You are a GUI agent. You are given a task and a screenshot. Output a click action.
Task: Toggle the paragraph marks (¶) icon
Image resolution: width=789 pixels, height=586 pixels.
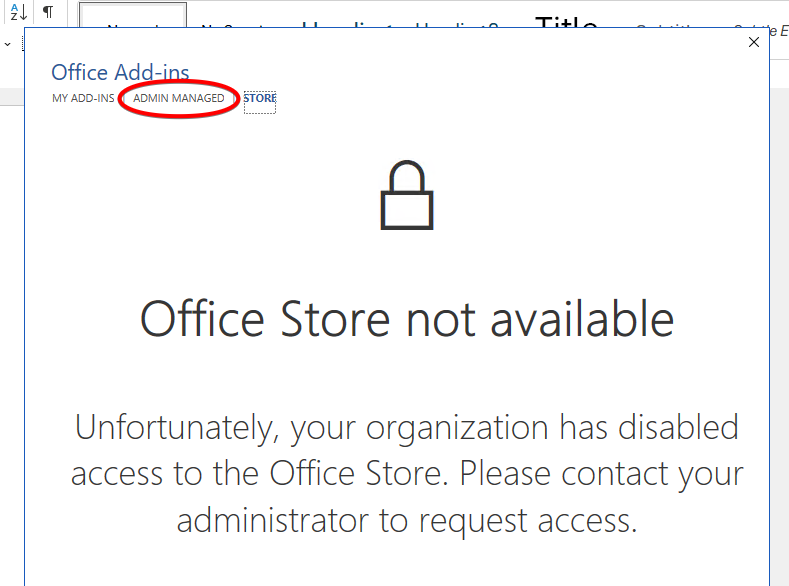47,12
